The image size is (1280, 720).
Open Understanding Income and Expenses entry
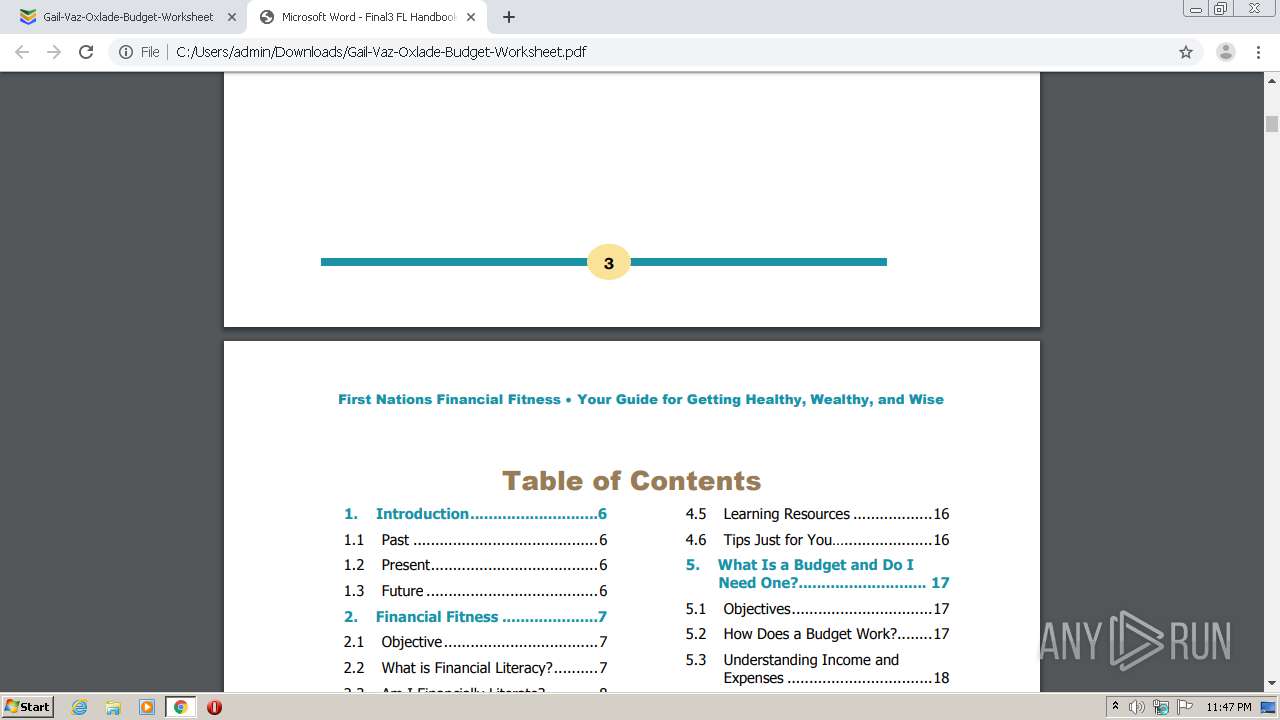click(x=817, y=669)
